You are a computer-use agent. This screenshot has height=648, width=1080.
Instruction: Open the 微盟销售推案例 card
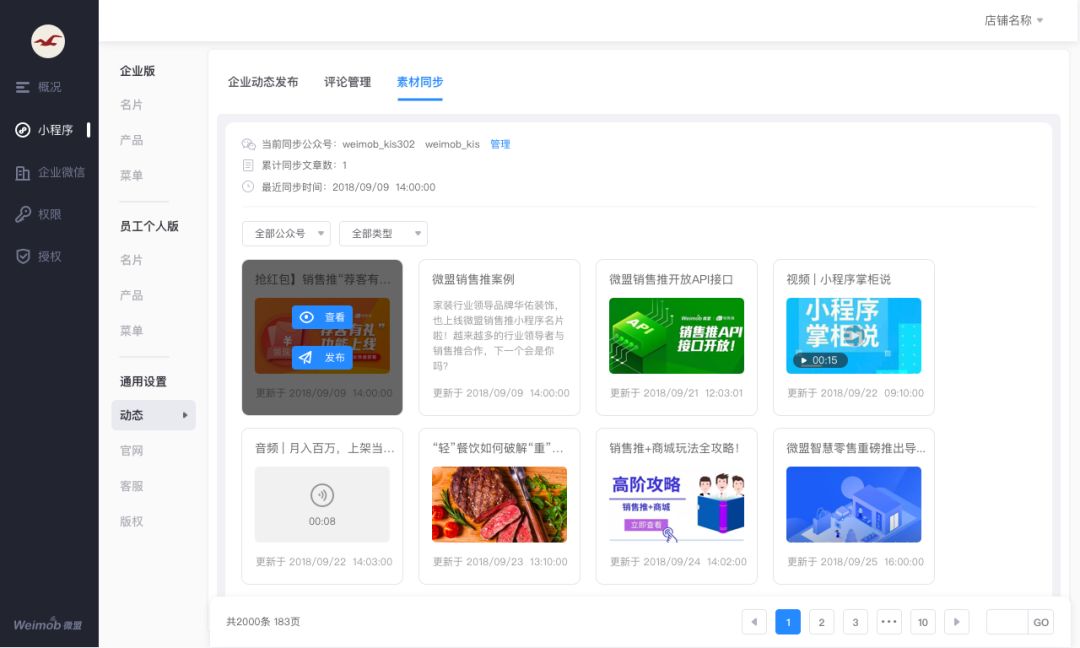499,337
